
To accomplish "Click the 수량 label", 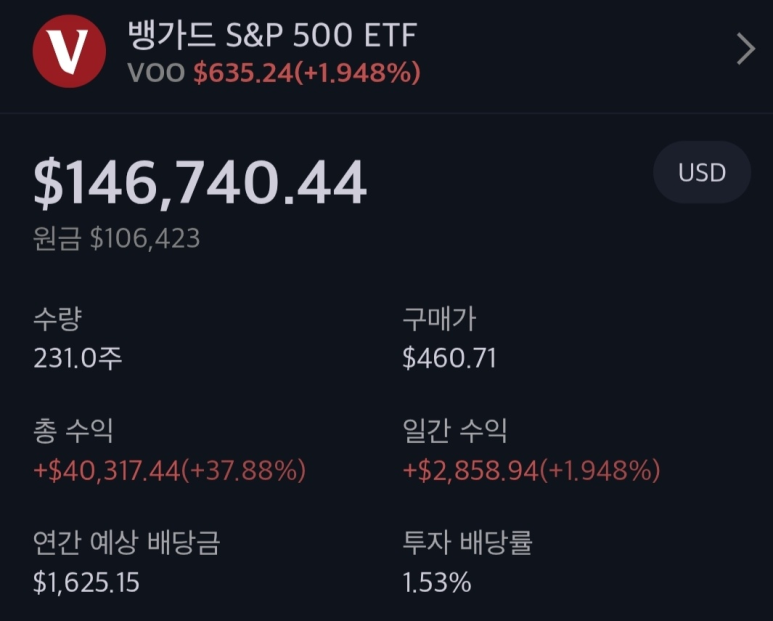I will (x=57, y=319).
